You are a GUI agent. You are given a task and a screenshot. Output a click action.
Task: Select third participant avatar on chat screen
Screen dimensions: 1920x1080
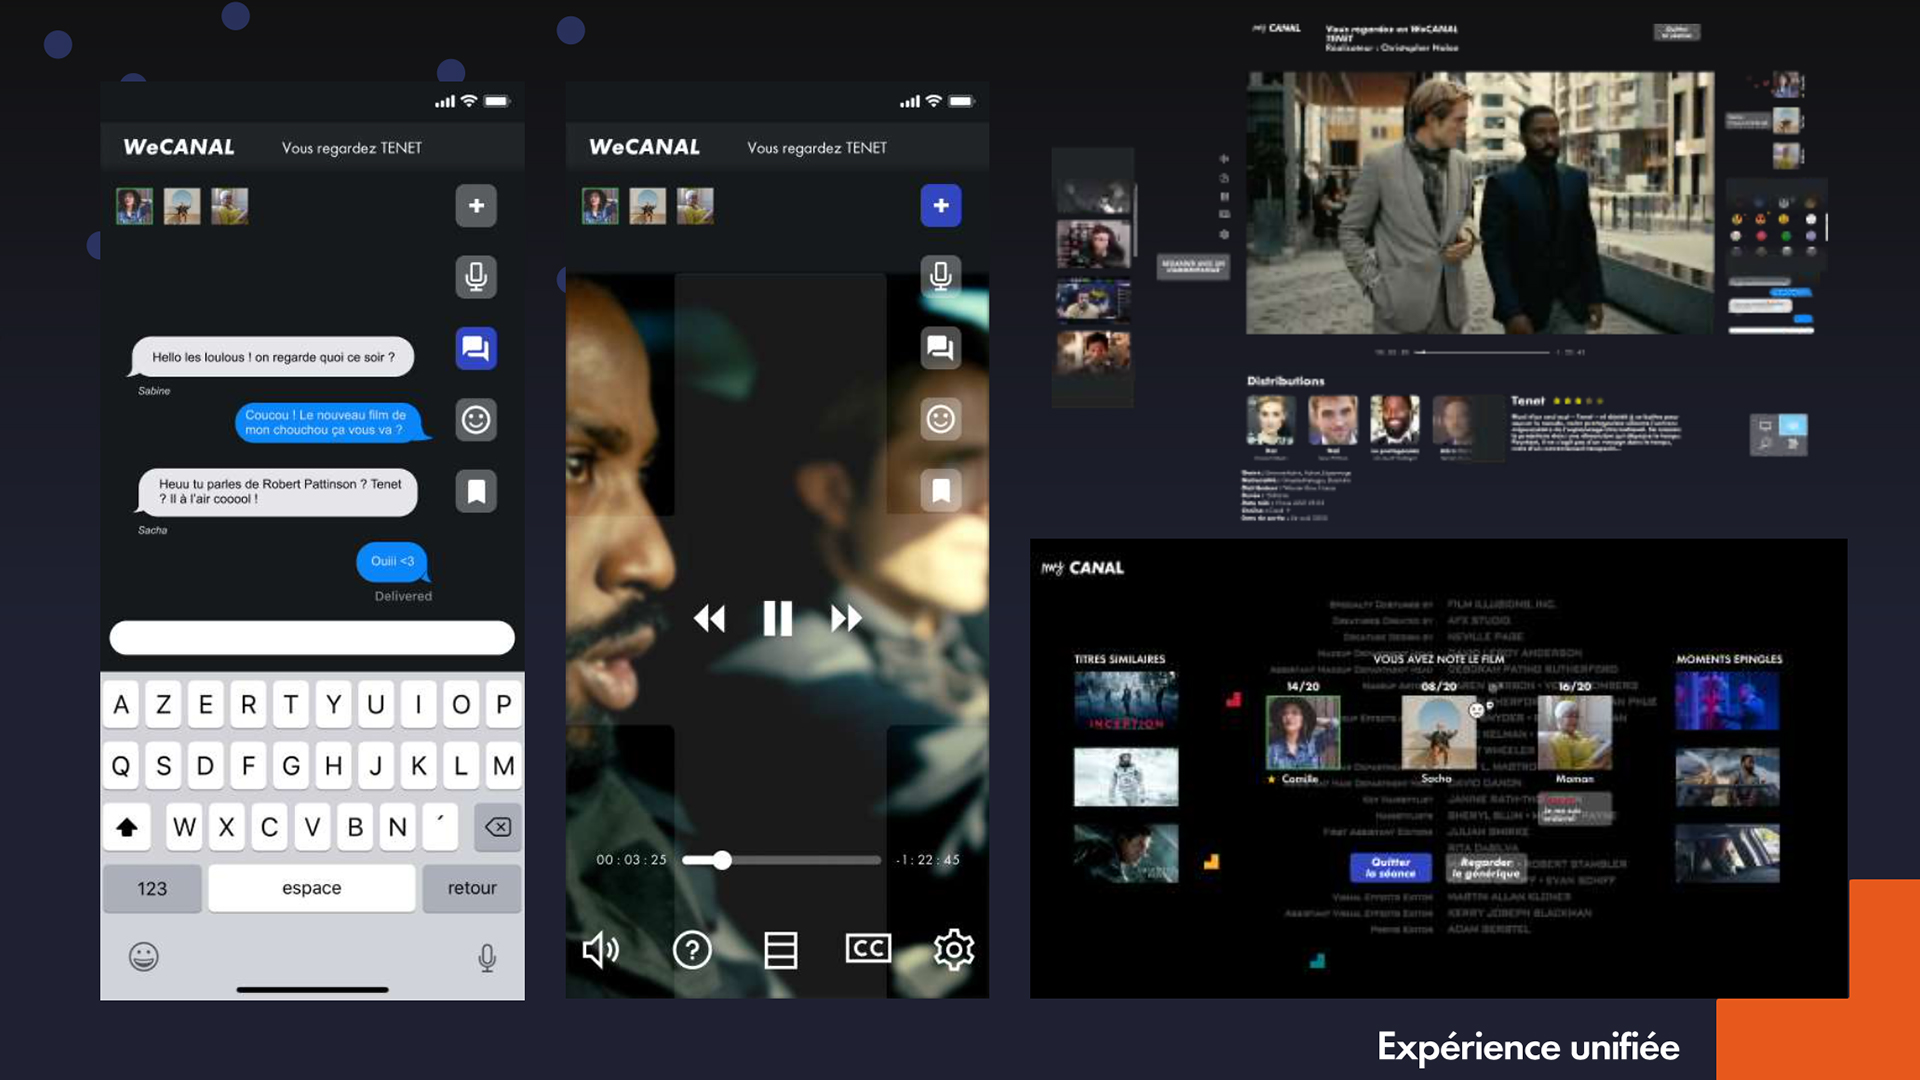click(x=230, y=206)
